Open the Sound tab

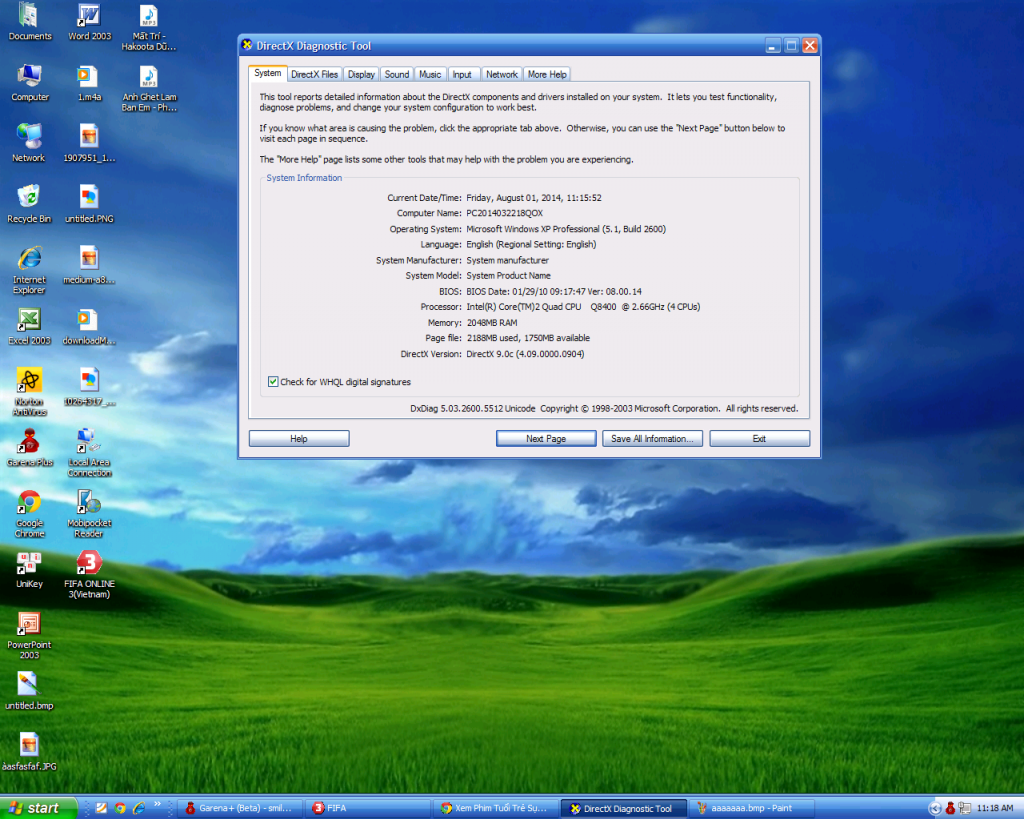point(397,74)
